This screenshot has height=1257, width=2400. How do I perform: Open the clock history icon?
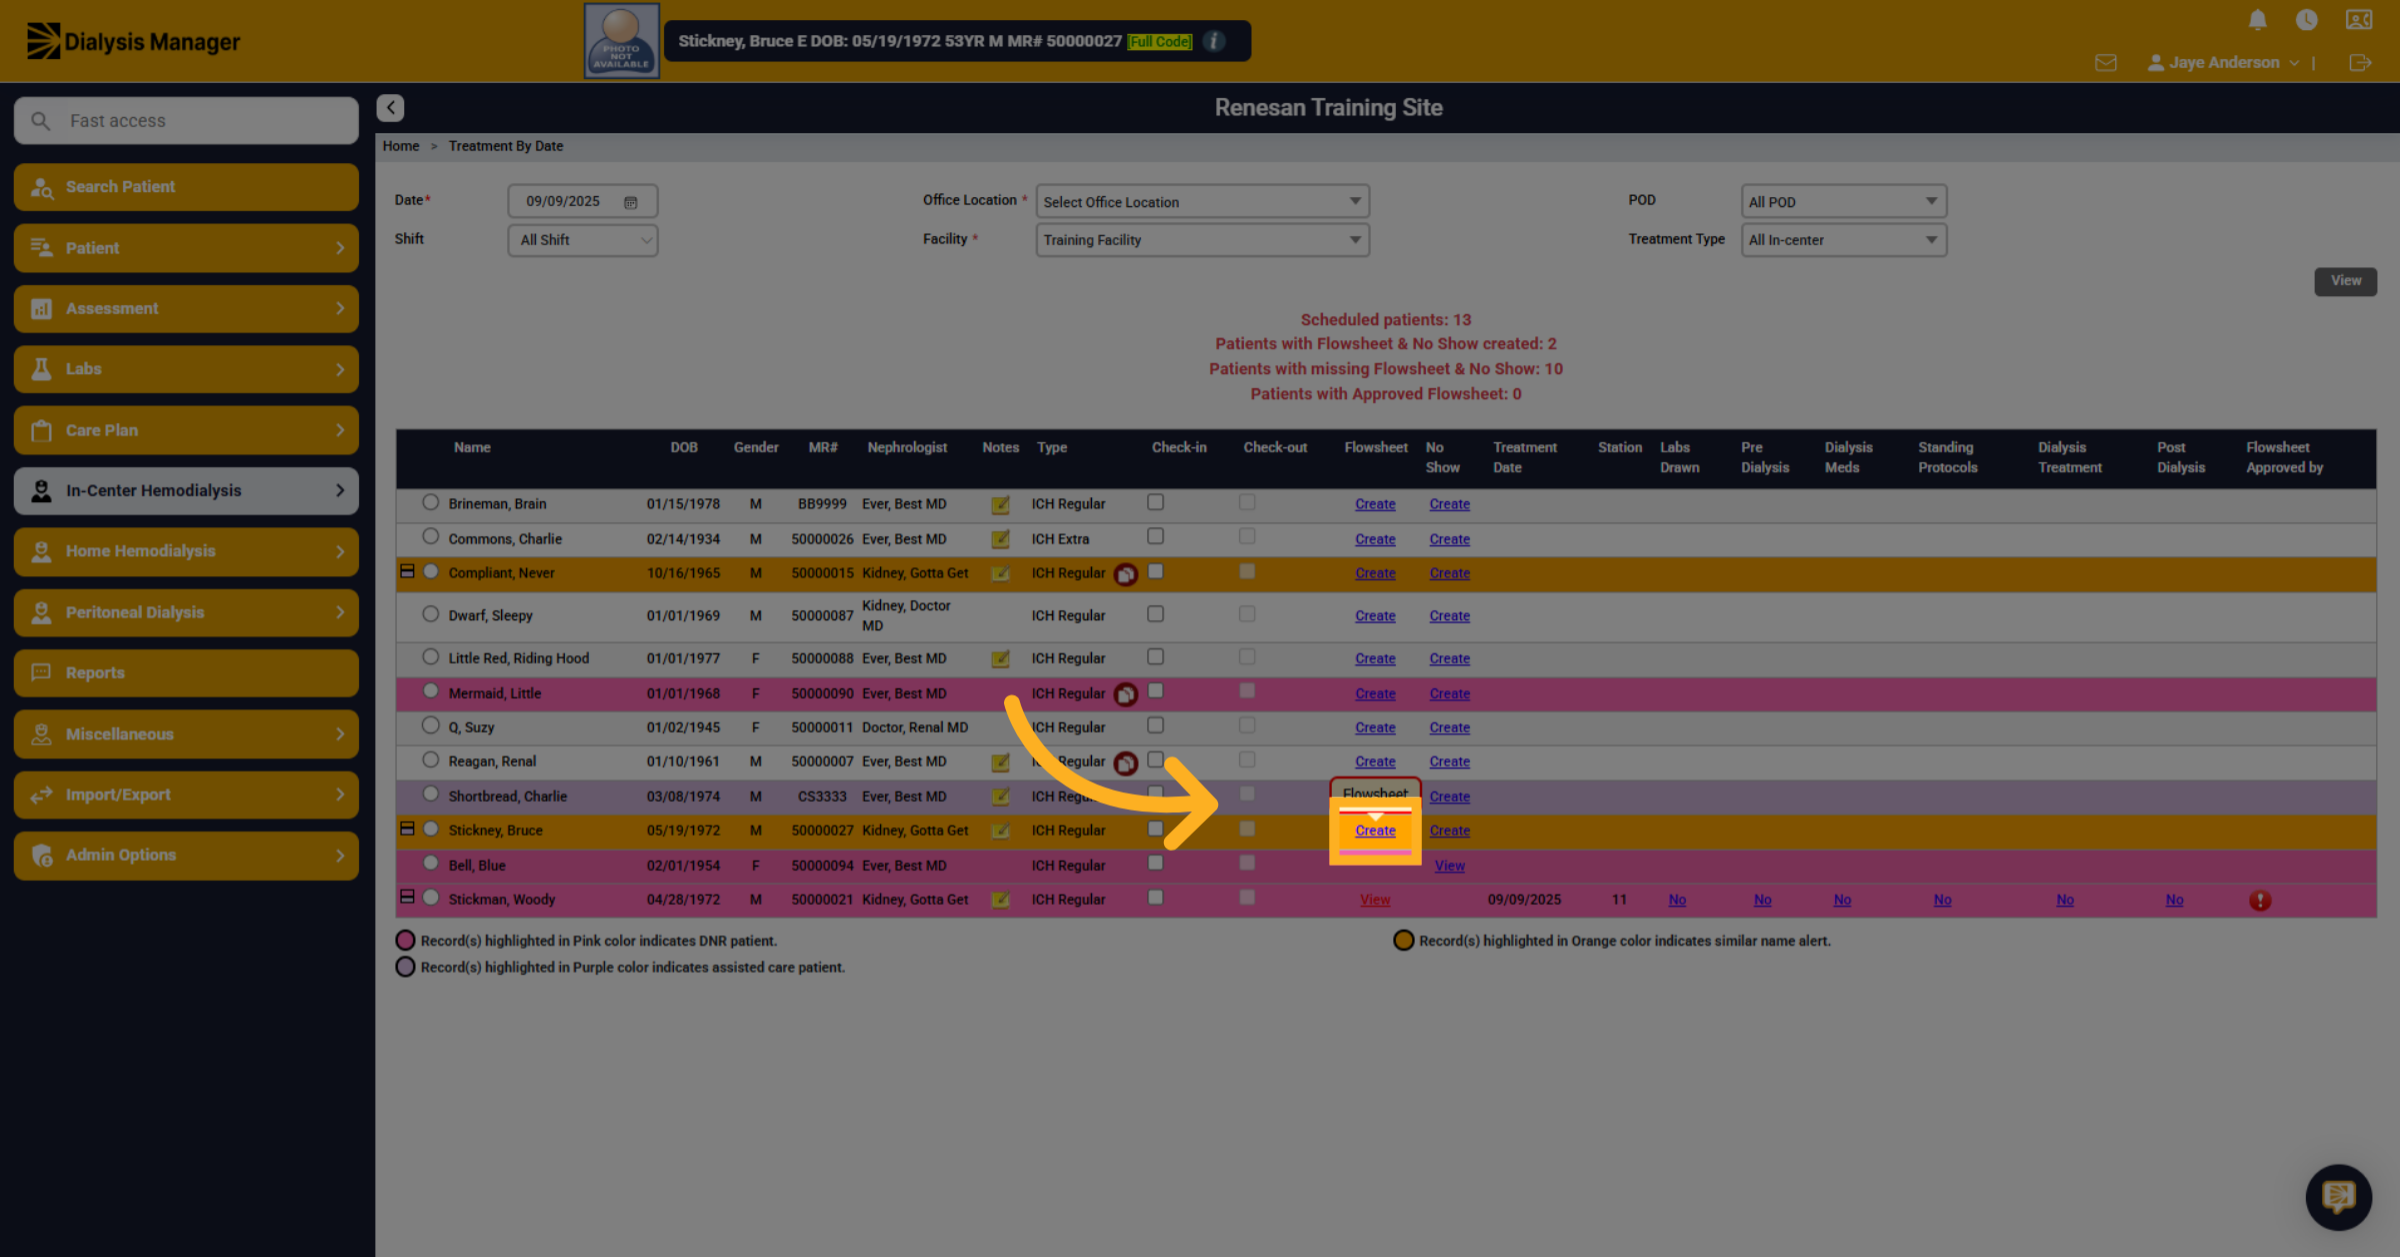[x=2306, y=19]
